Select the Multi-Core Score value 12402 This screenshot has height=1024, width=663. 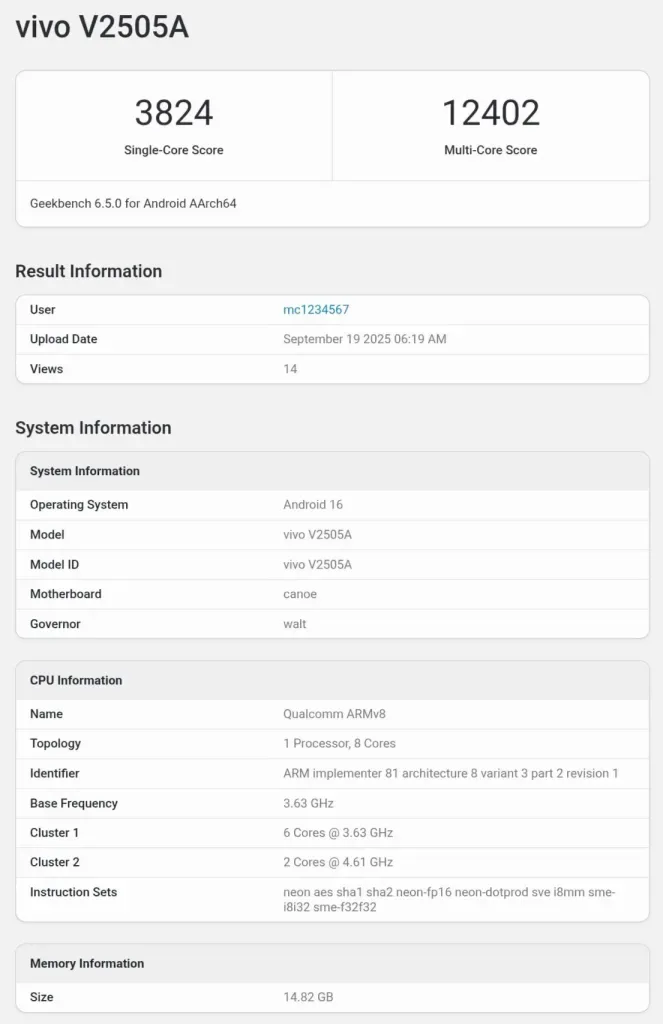tap(491, 113)
